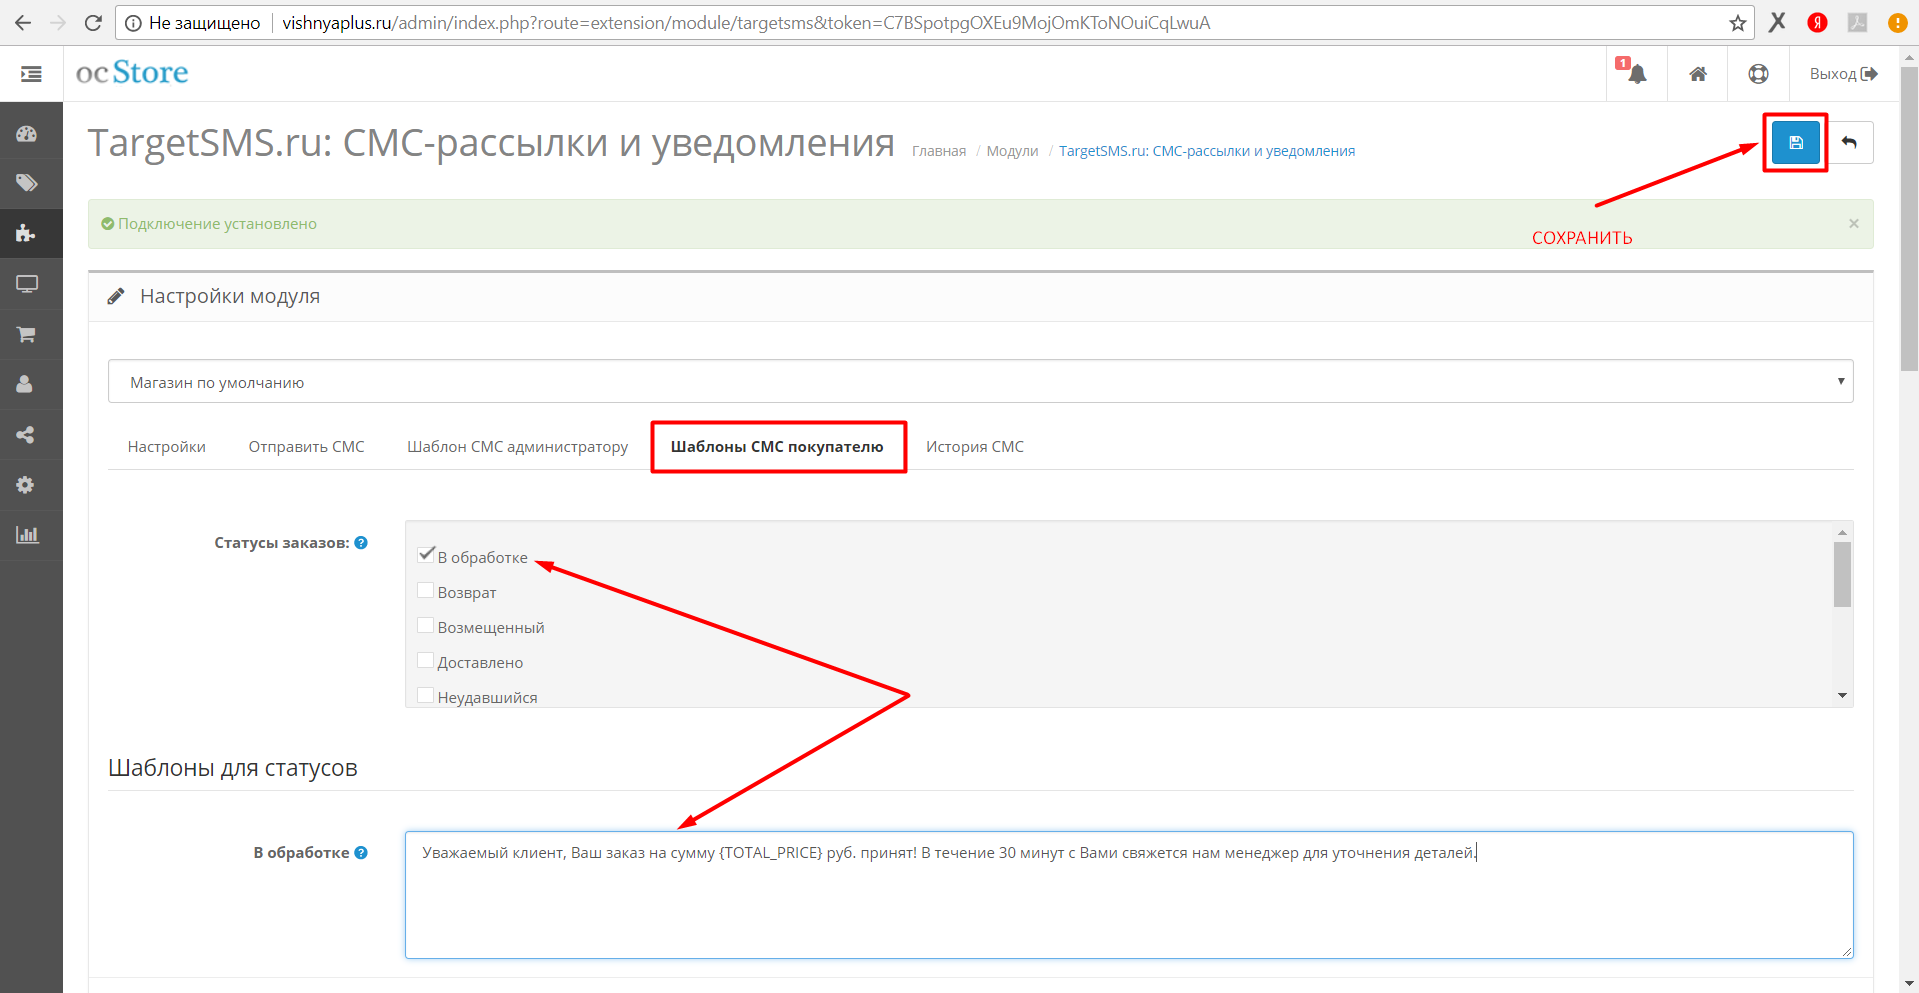Click the blue save button
This screenshot has width=1919, height=993.
1795,143
